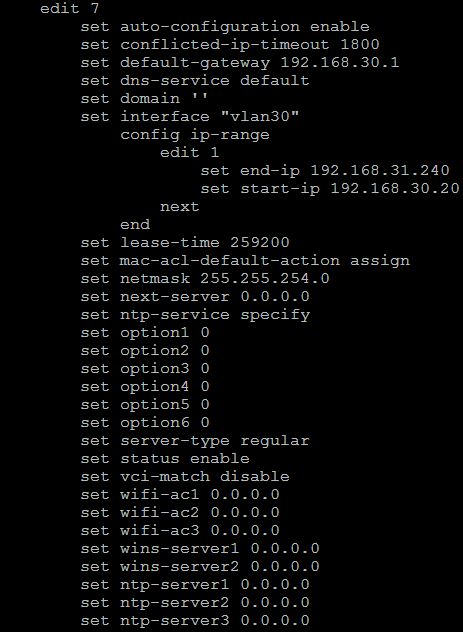Viewport: 463px width, 632px height.
Task: Click the default-gateway 192.168.30.1 value
Action: pos(340,62)
